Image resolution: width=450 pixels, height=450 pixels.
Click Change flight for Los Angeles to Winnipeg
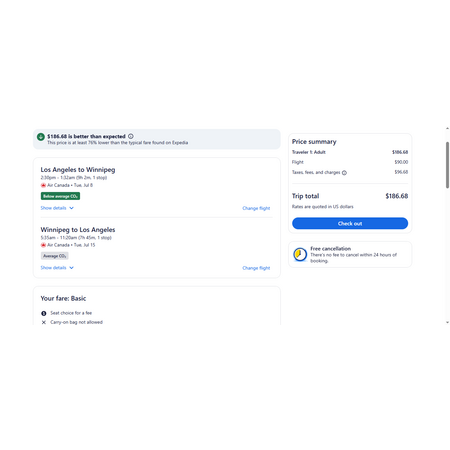coord(256,208)
